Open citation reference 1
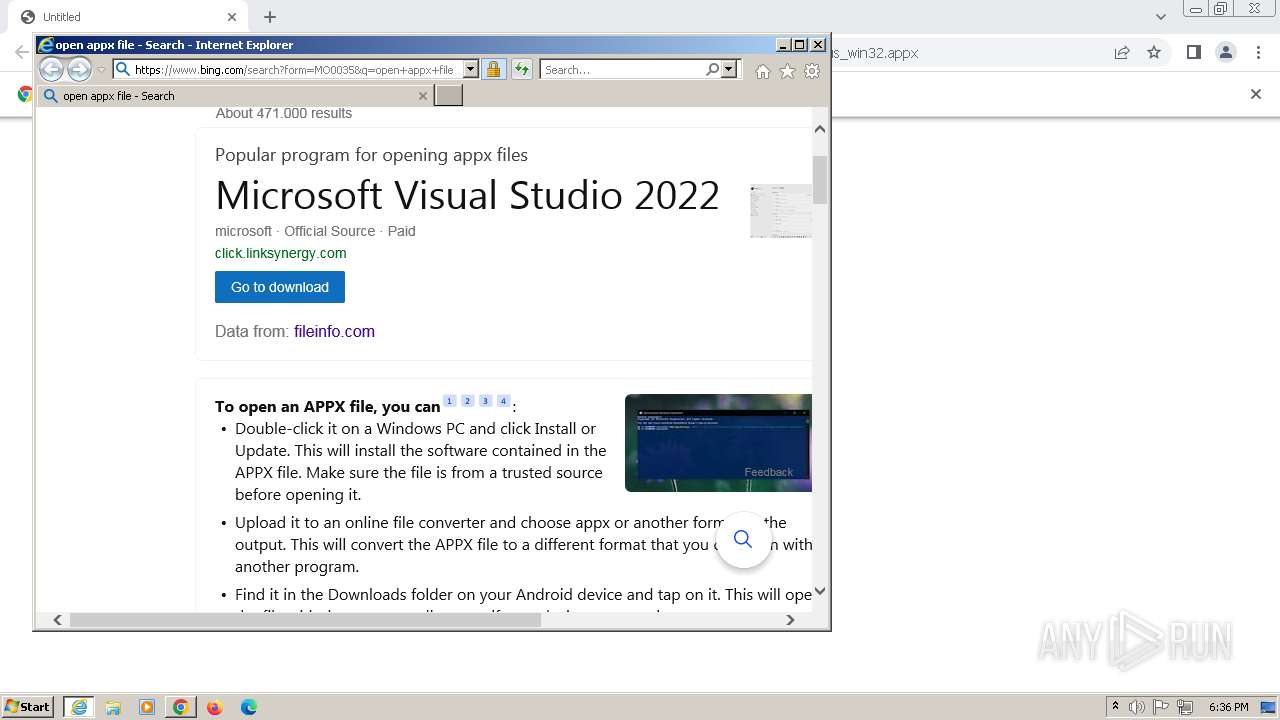The width and height of the screenshot is (1280, 720). click(x=449, y=401)
